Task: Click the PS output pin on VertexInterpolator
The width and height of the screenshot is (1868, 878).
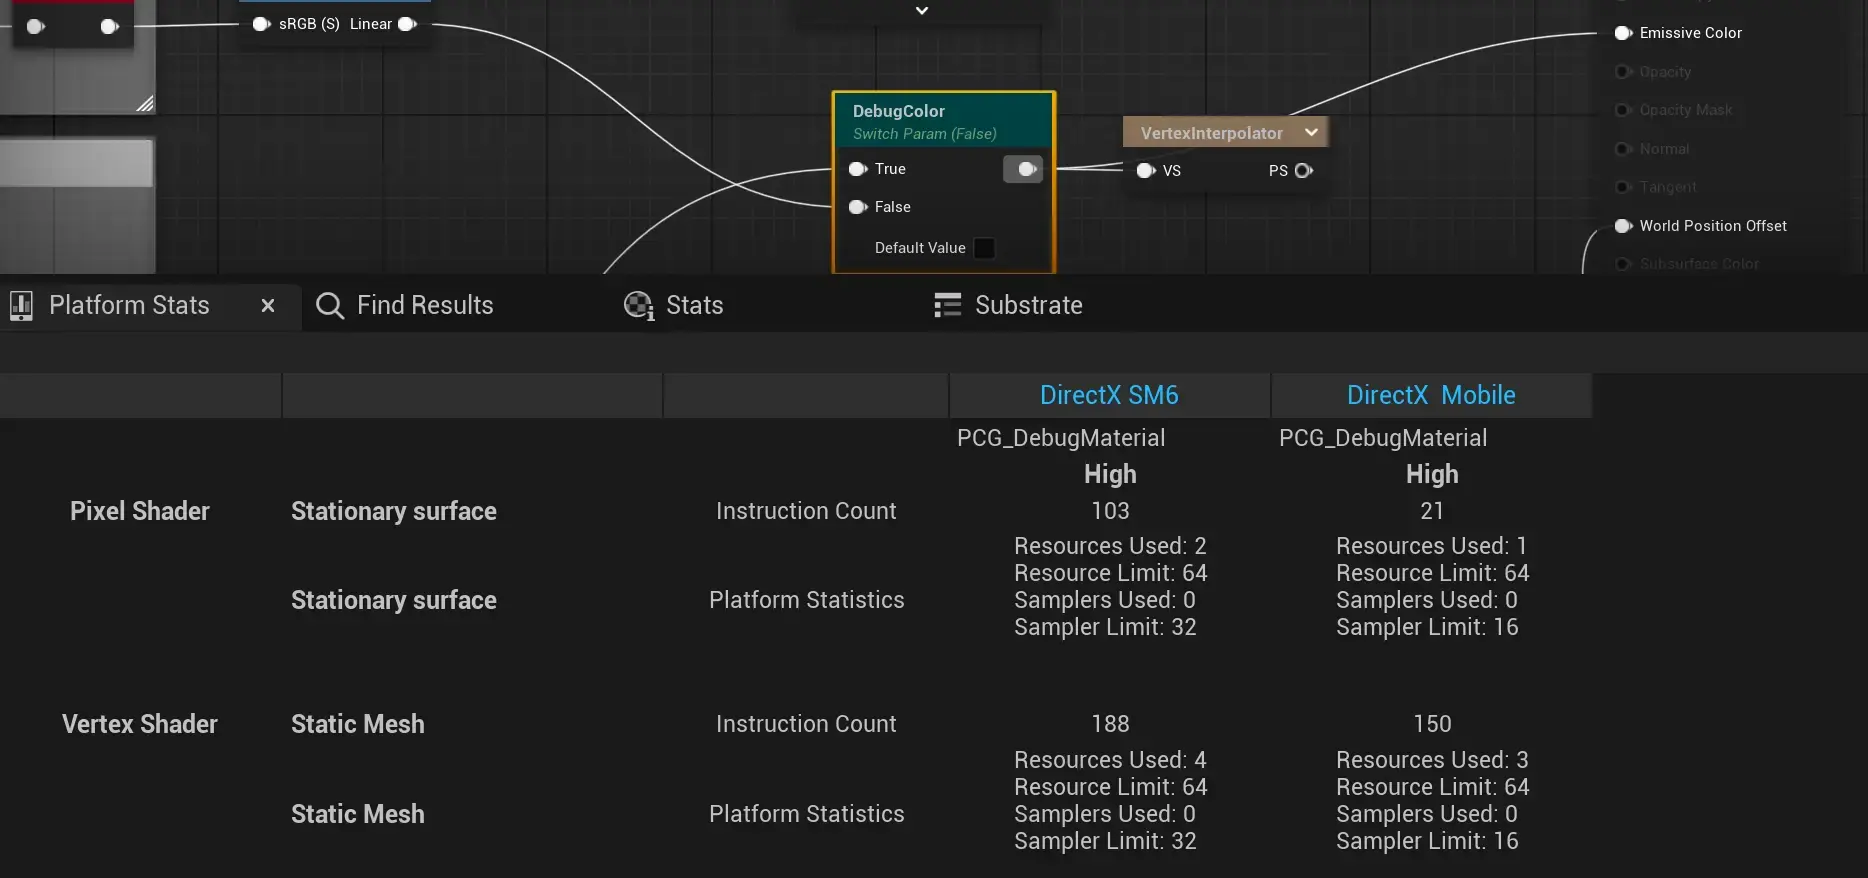Action: point(1303,171)
